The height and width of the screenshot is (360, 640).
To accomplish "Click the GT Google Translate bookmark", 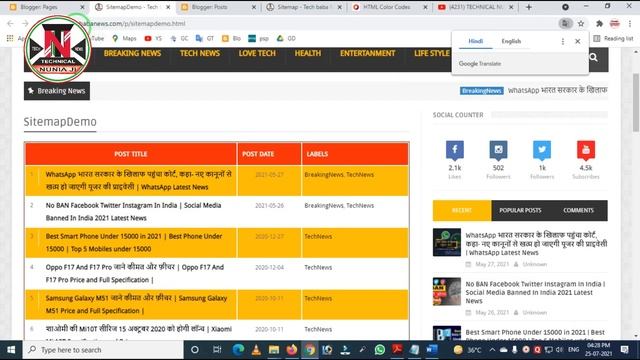I will [205, 38].
